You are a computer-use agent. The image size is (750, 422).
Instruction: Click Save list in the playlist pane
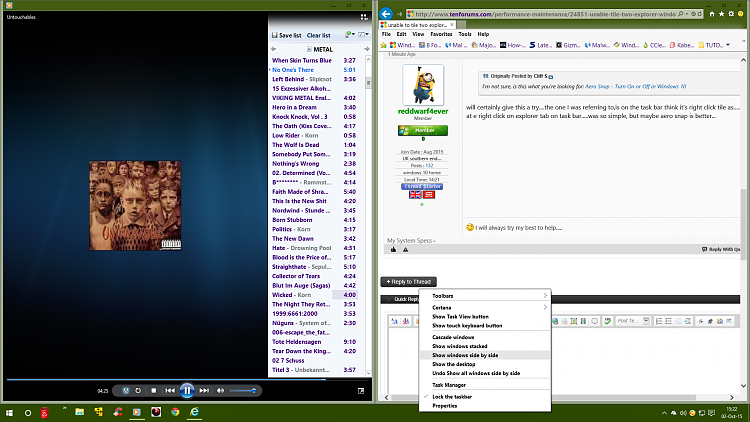(x=287, y=35)
